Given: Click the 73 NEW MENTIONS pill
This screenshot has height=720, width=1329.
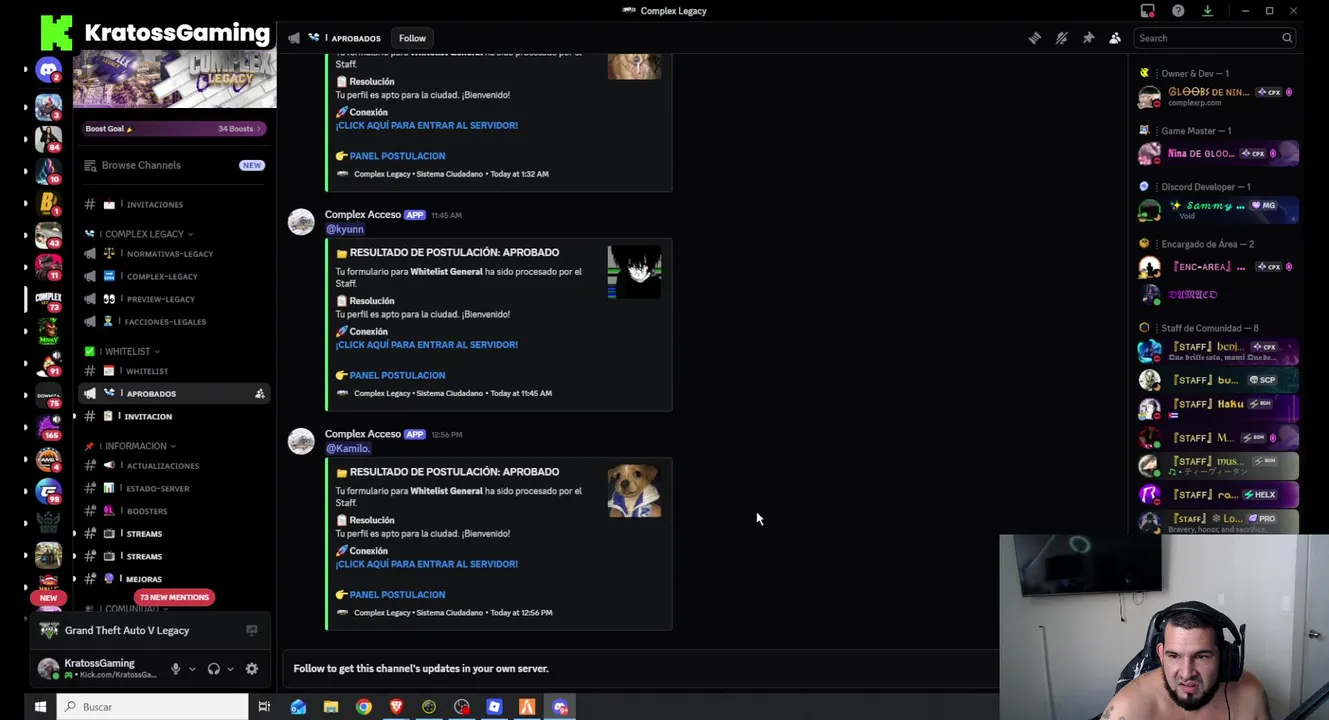Looking at the screenshot, I should tap(174, 597).
